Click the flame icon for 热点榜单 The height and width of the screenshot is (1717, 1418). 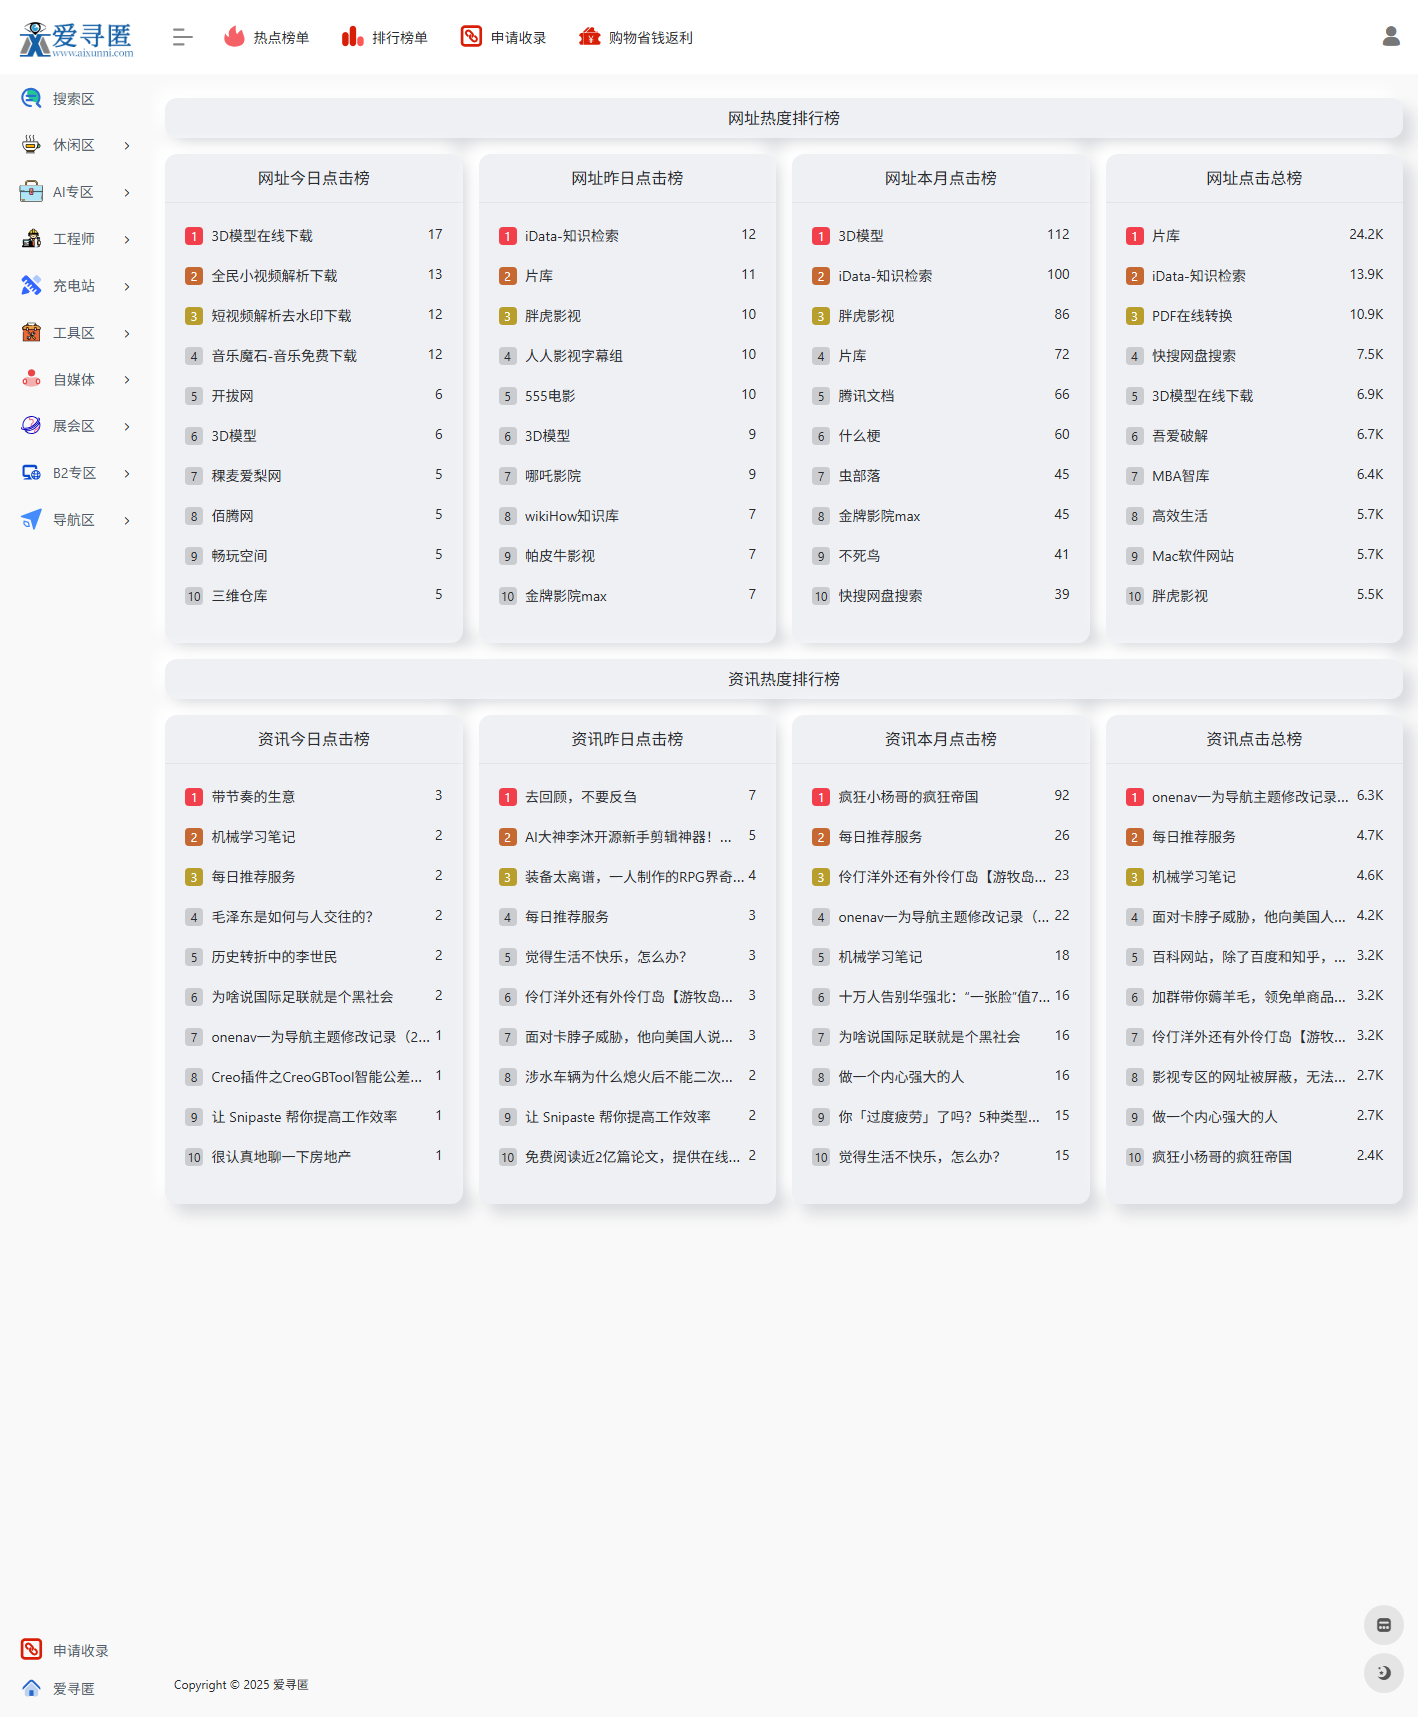click(x=234, y=37)
